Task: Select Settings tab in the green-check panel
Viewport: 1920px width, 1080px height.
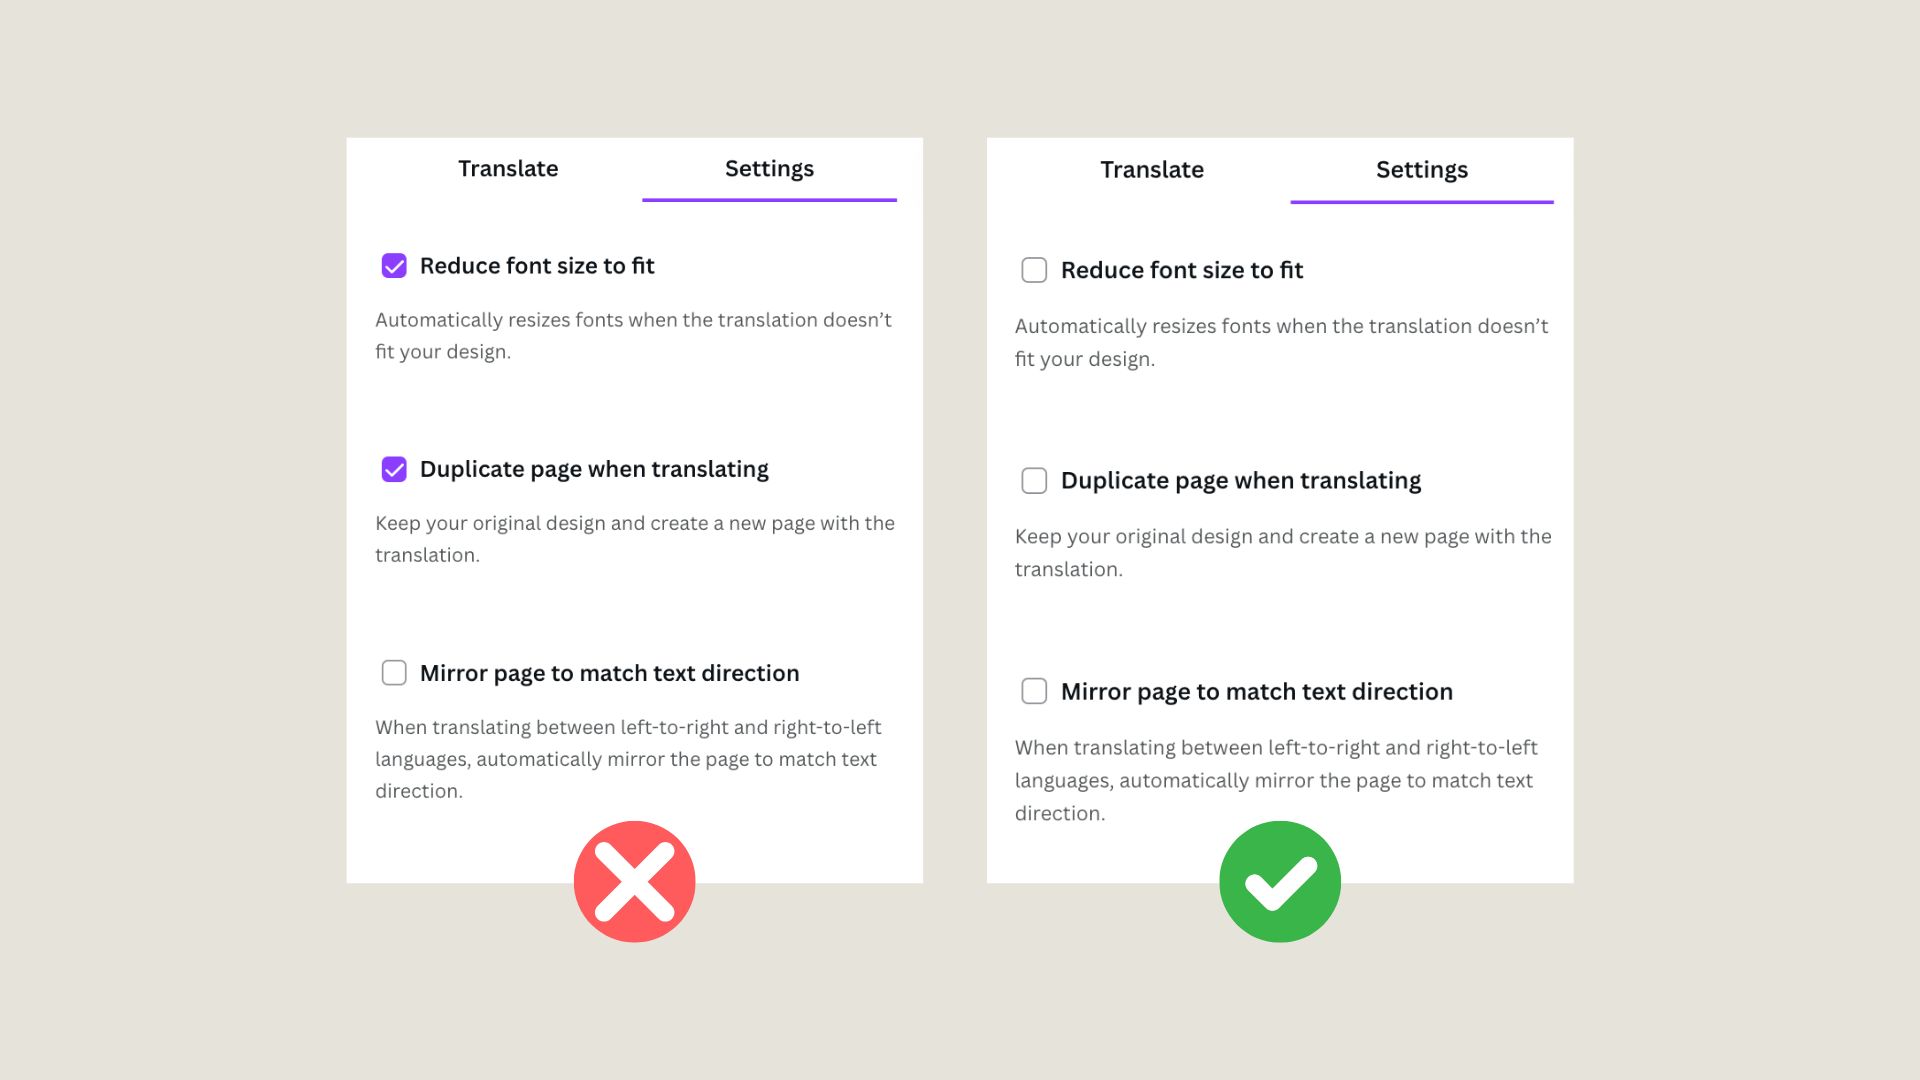Action: point(1421,170)
